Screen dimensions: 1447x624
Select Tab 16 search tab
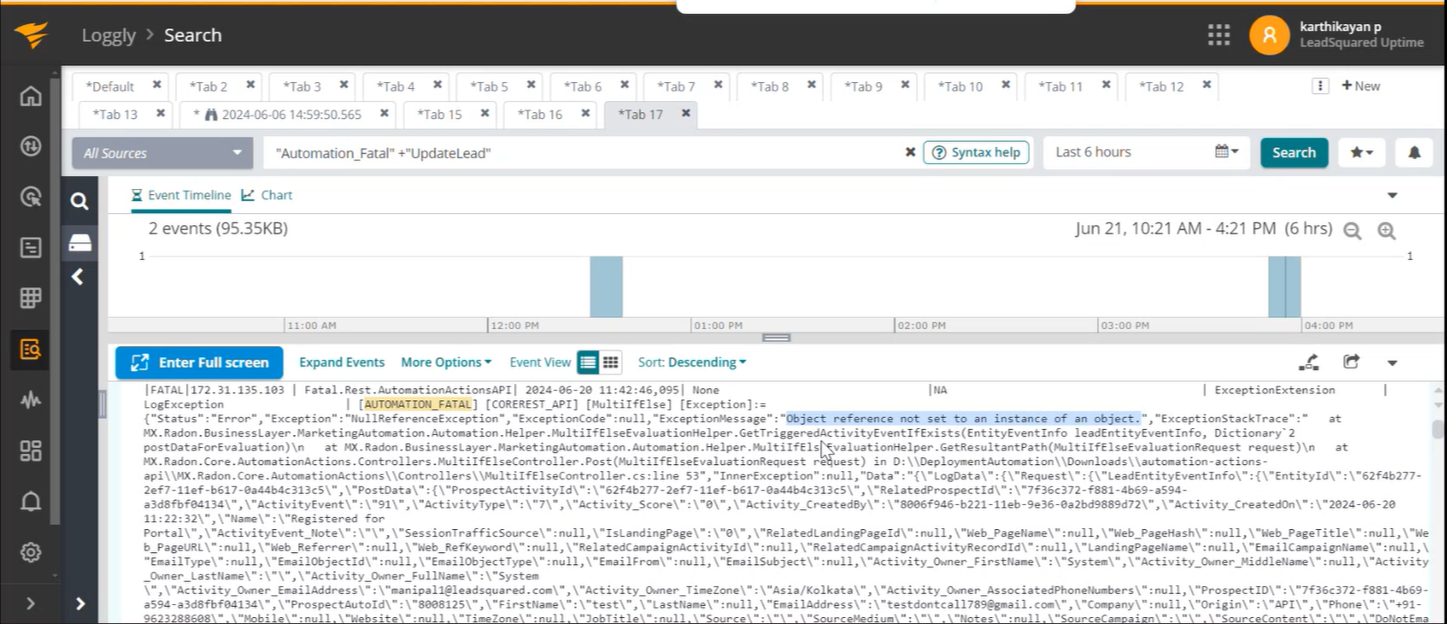point(541,114)
